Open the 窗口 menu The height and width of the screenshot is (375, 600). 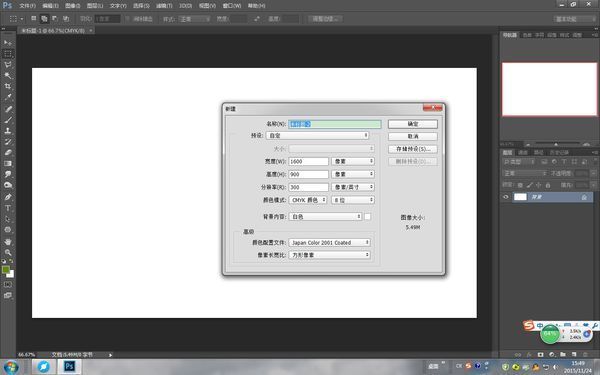(232, 6)
